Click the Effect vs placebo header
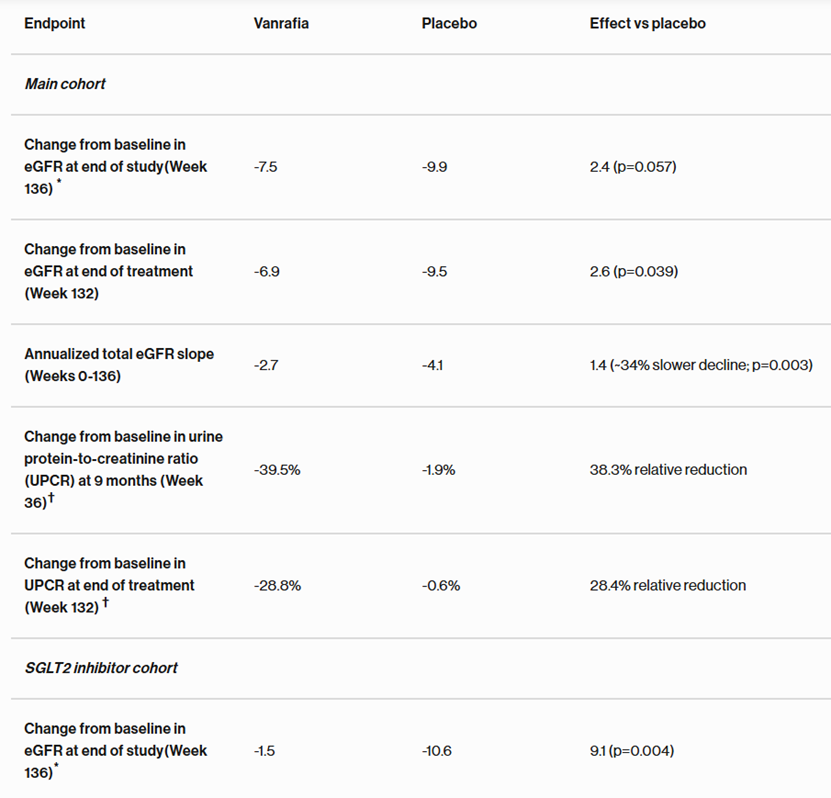831x798 pixels. [x=648, y=23]
